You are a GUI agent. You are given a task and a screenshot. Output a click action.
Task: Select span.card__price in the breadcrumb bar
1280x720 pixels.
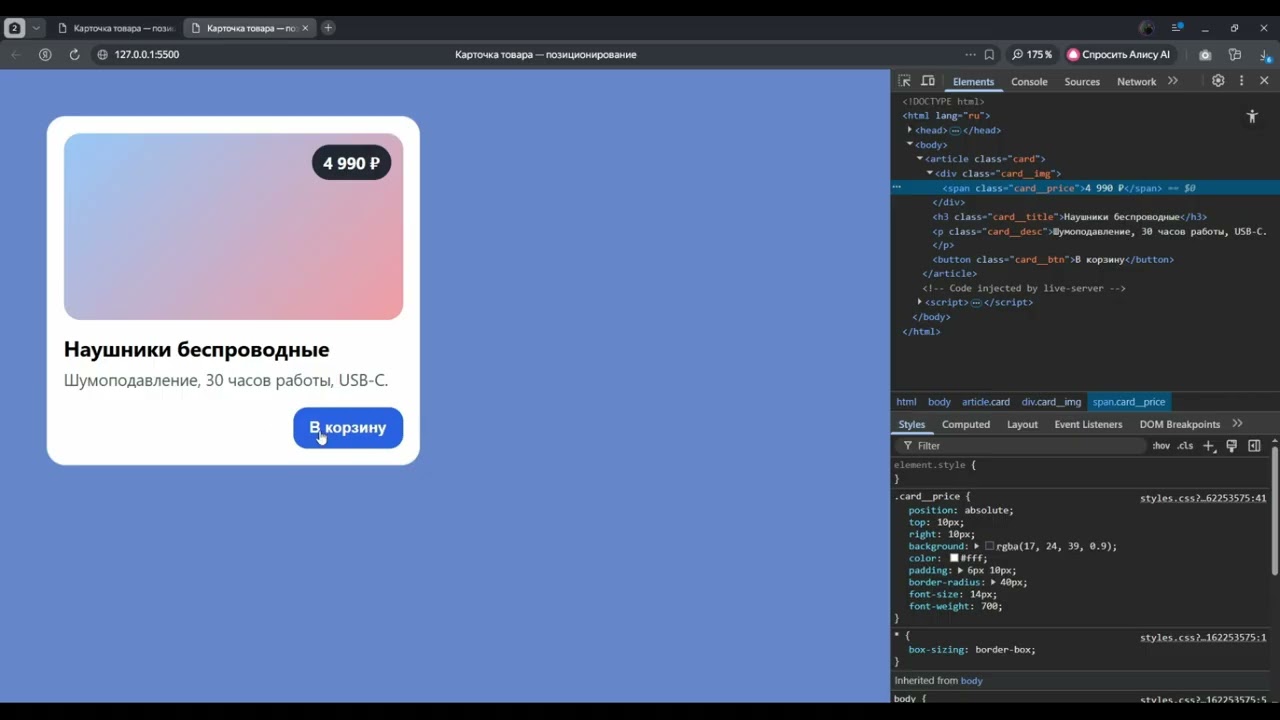1128,402
